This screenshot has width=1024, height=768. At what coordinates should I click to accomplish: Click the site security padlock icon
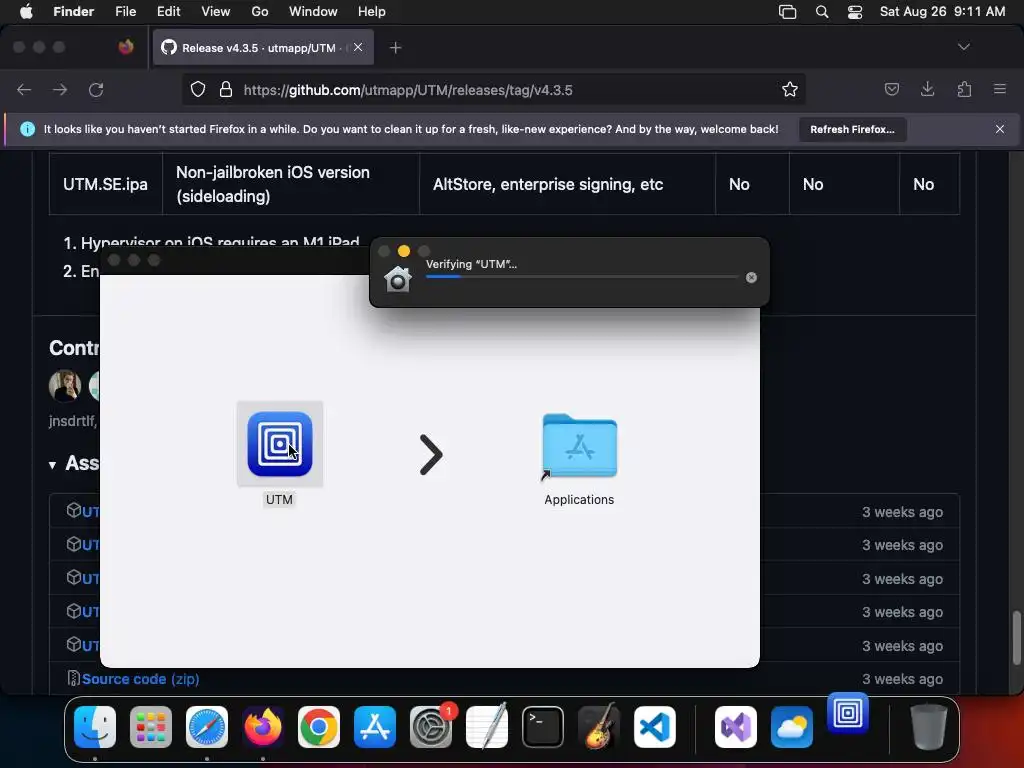tap(226, 89)
